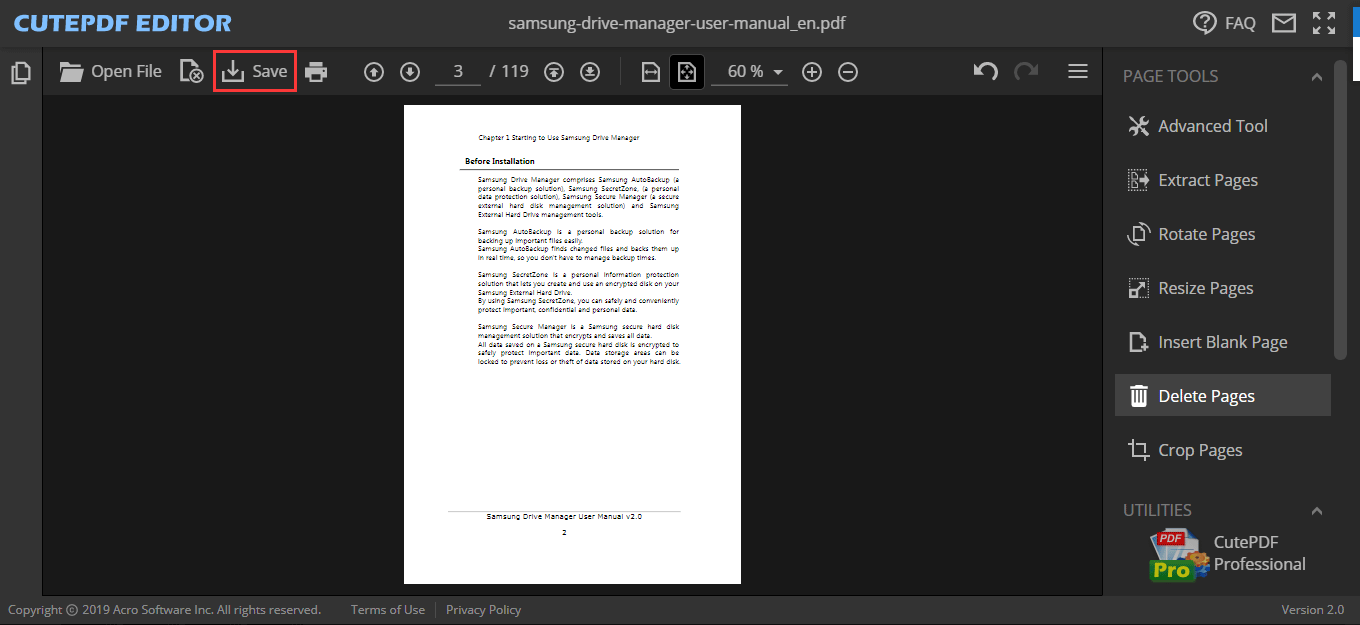Select Rotate Pages tool

tap(1223, 234)
